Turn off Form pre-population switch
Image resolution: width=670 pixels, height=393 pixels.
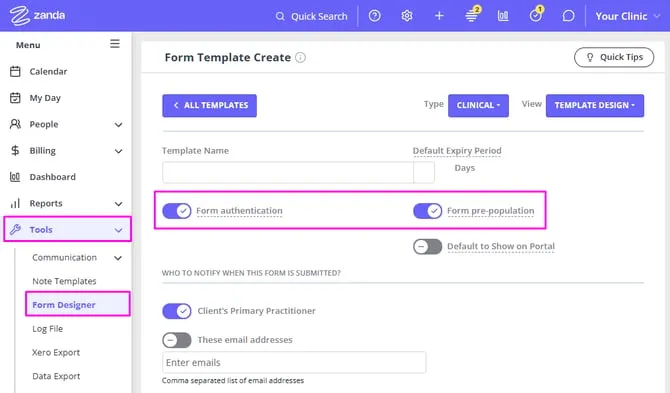427,211
